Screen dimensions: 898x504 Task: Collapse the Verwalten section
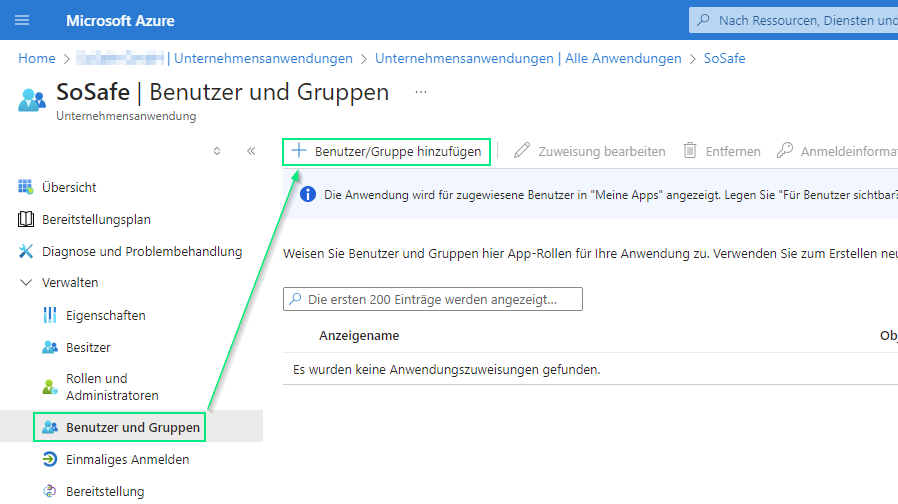(26, 283)
